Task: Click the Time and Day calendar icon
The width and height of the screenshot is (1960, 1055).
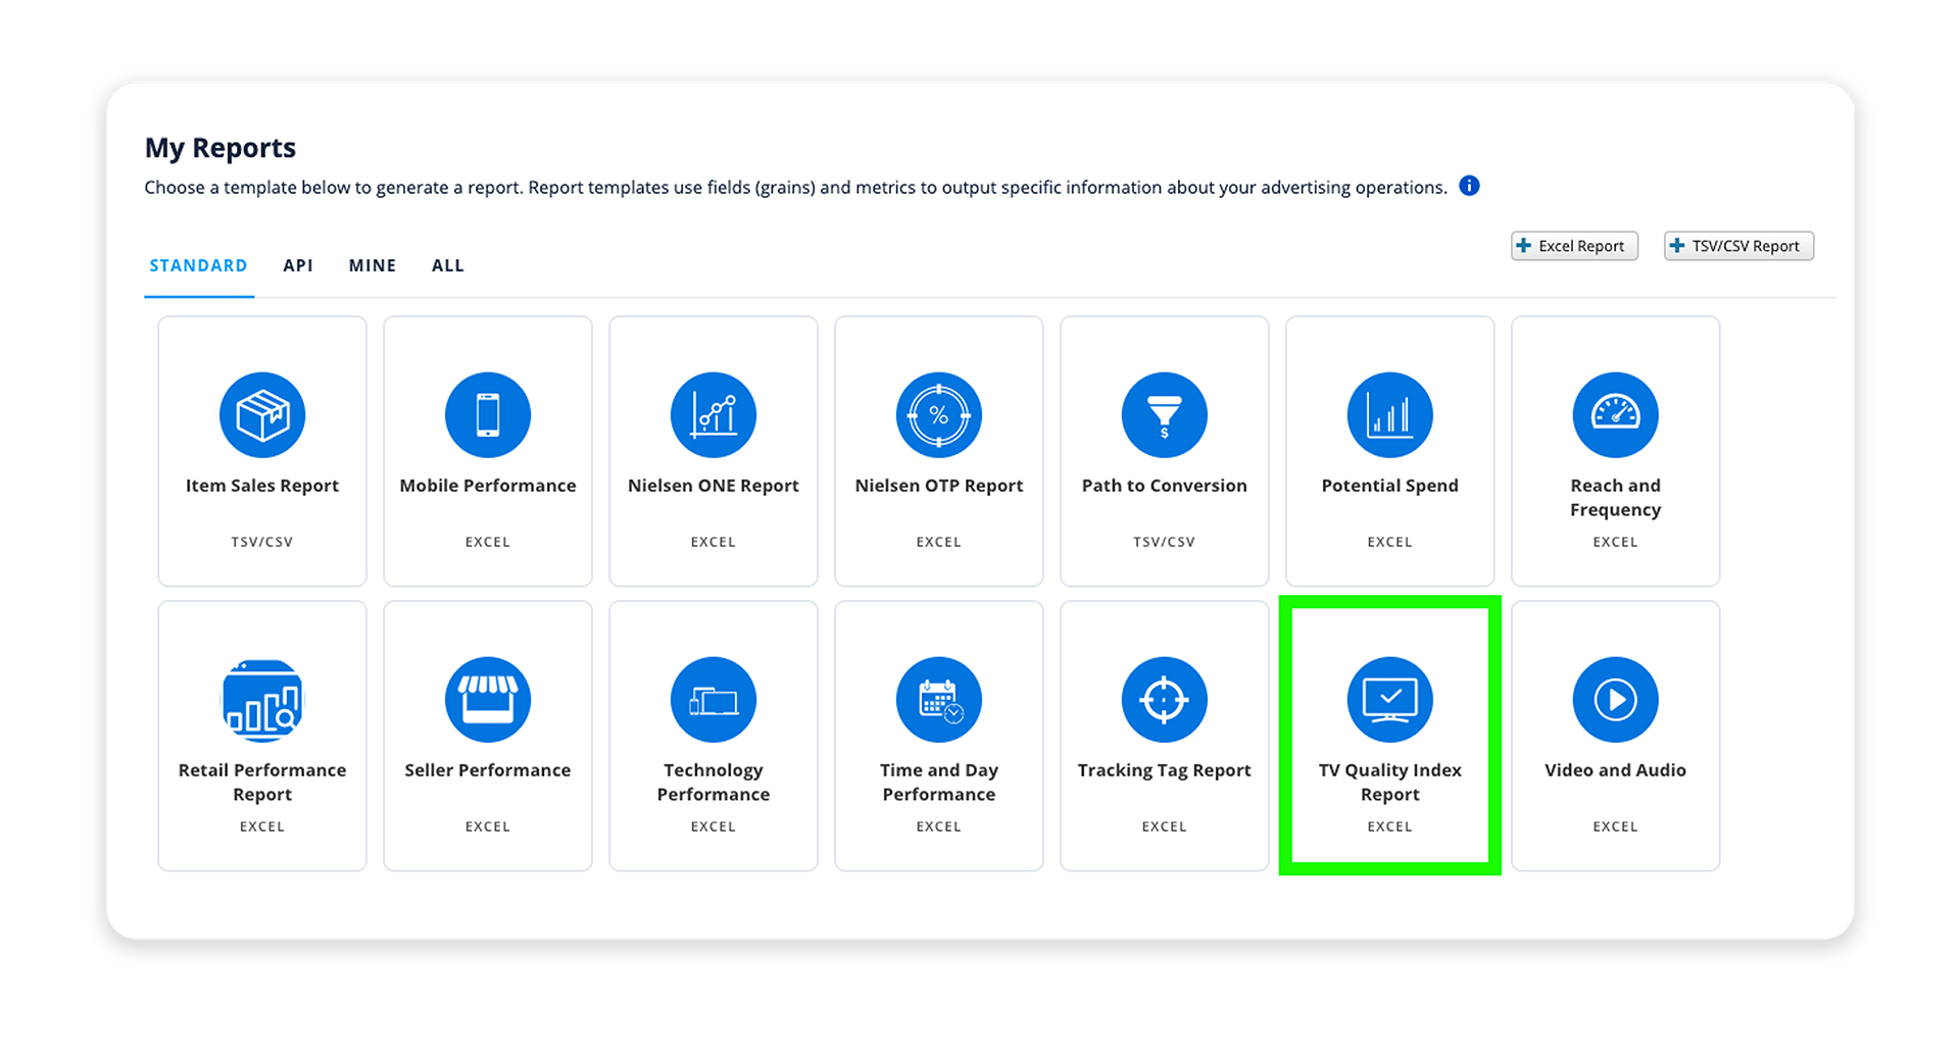Action: point(939,700)
